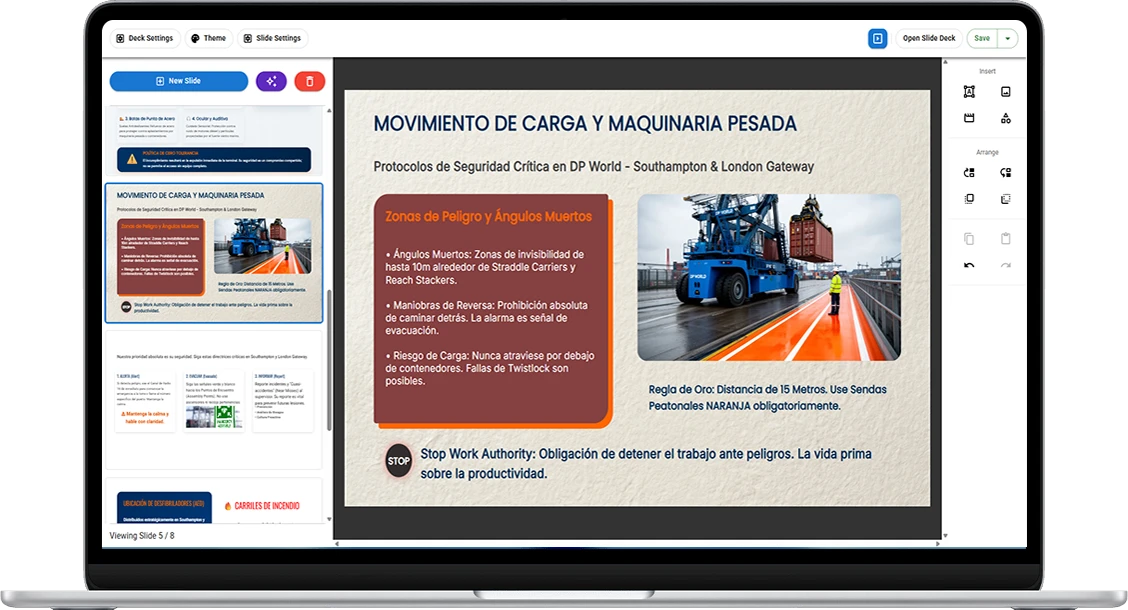Start presentation with blue play icon

pyautogui.click(x=878, y=38)
